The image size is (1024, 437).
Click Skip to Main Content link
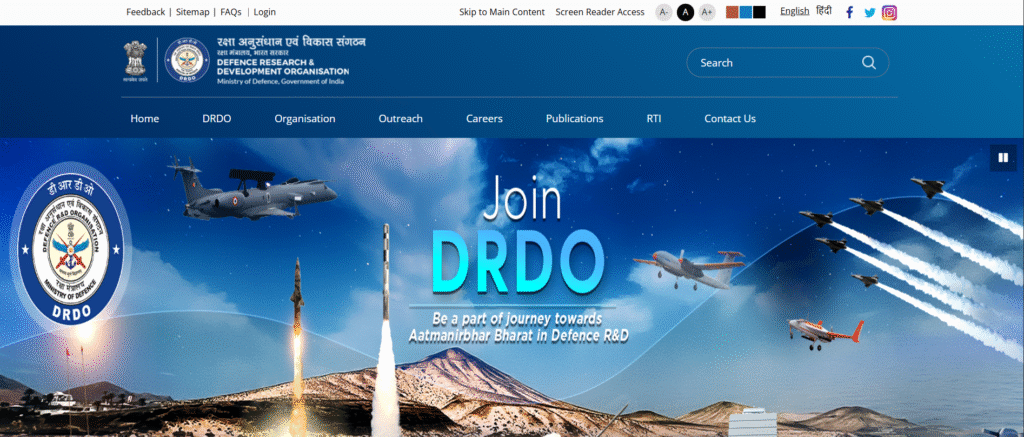502,12
